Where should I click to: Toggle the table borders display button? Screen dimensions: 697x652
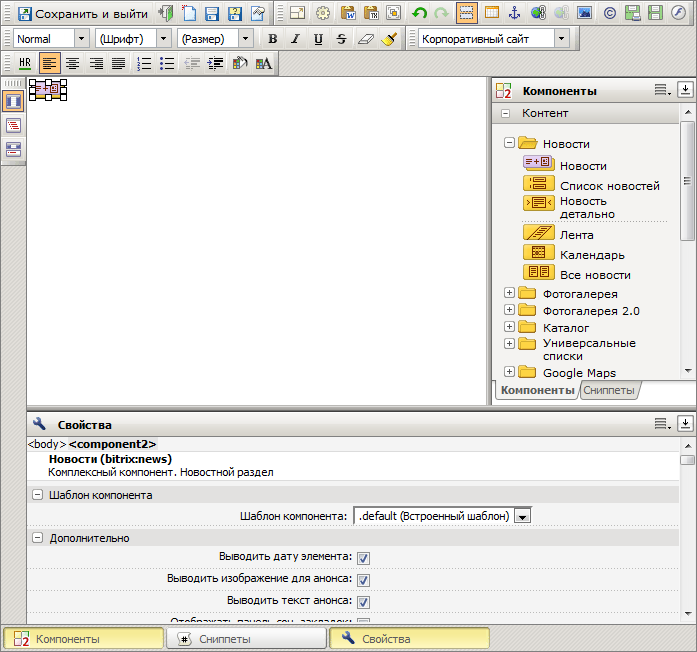[467, 13]
